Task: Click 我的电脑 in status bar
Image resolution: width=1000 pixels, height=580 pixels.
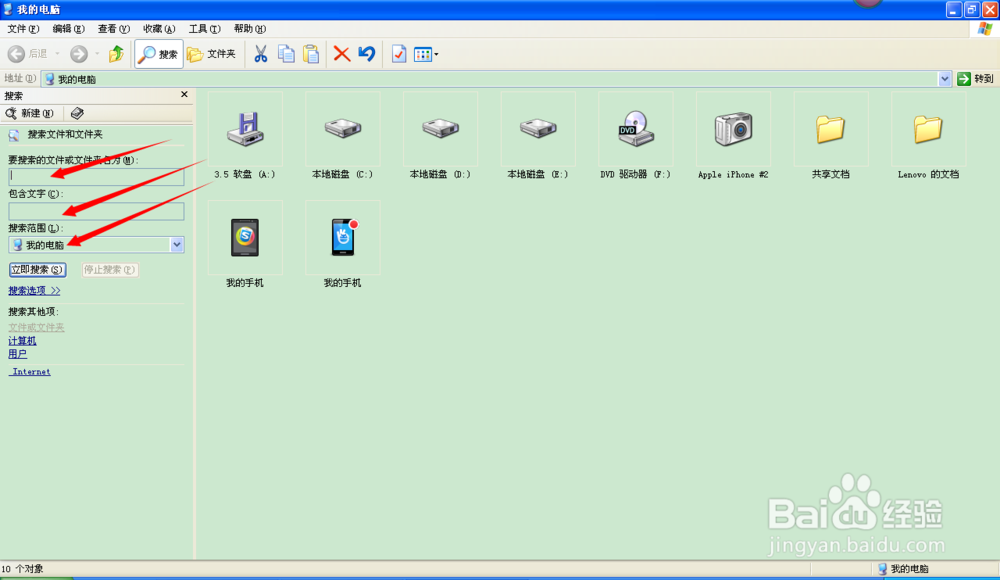Action: (x=903, y=569)
